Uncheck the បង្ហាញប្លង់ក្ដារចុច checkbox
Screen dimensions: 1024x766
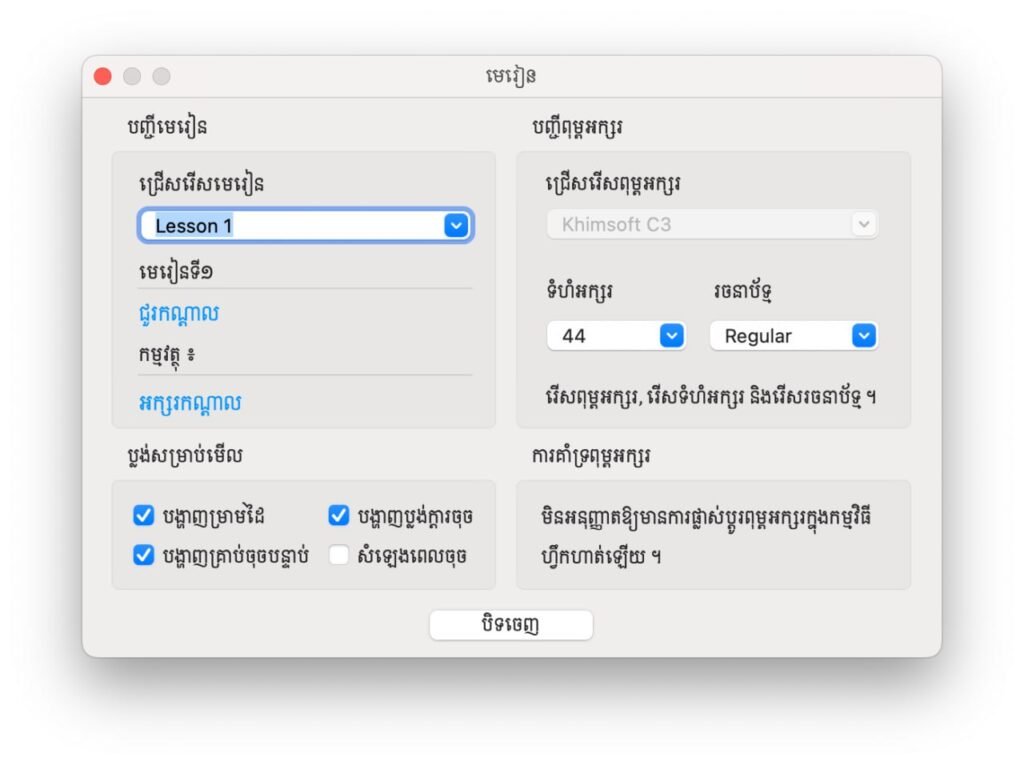click(339, 516)
